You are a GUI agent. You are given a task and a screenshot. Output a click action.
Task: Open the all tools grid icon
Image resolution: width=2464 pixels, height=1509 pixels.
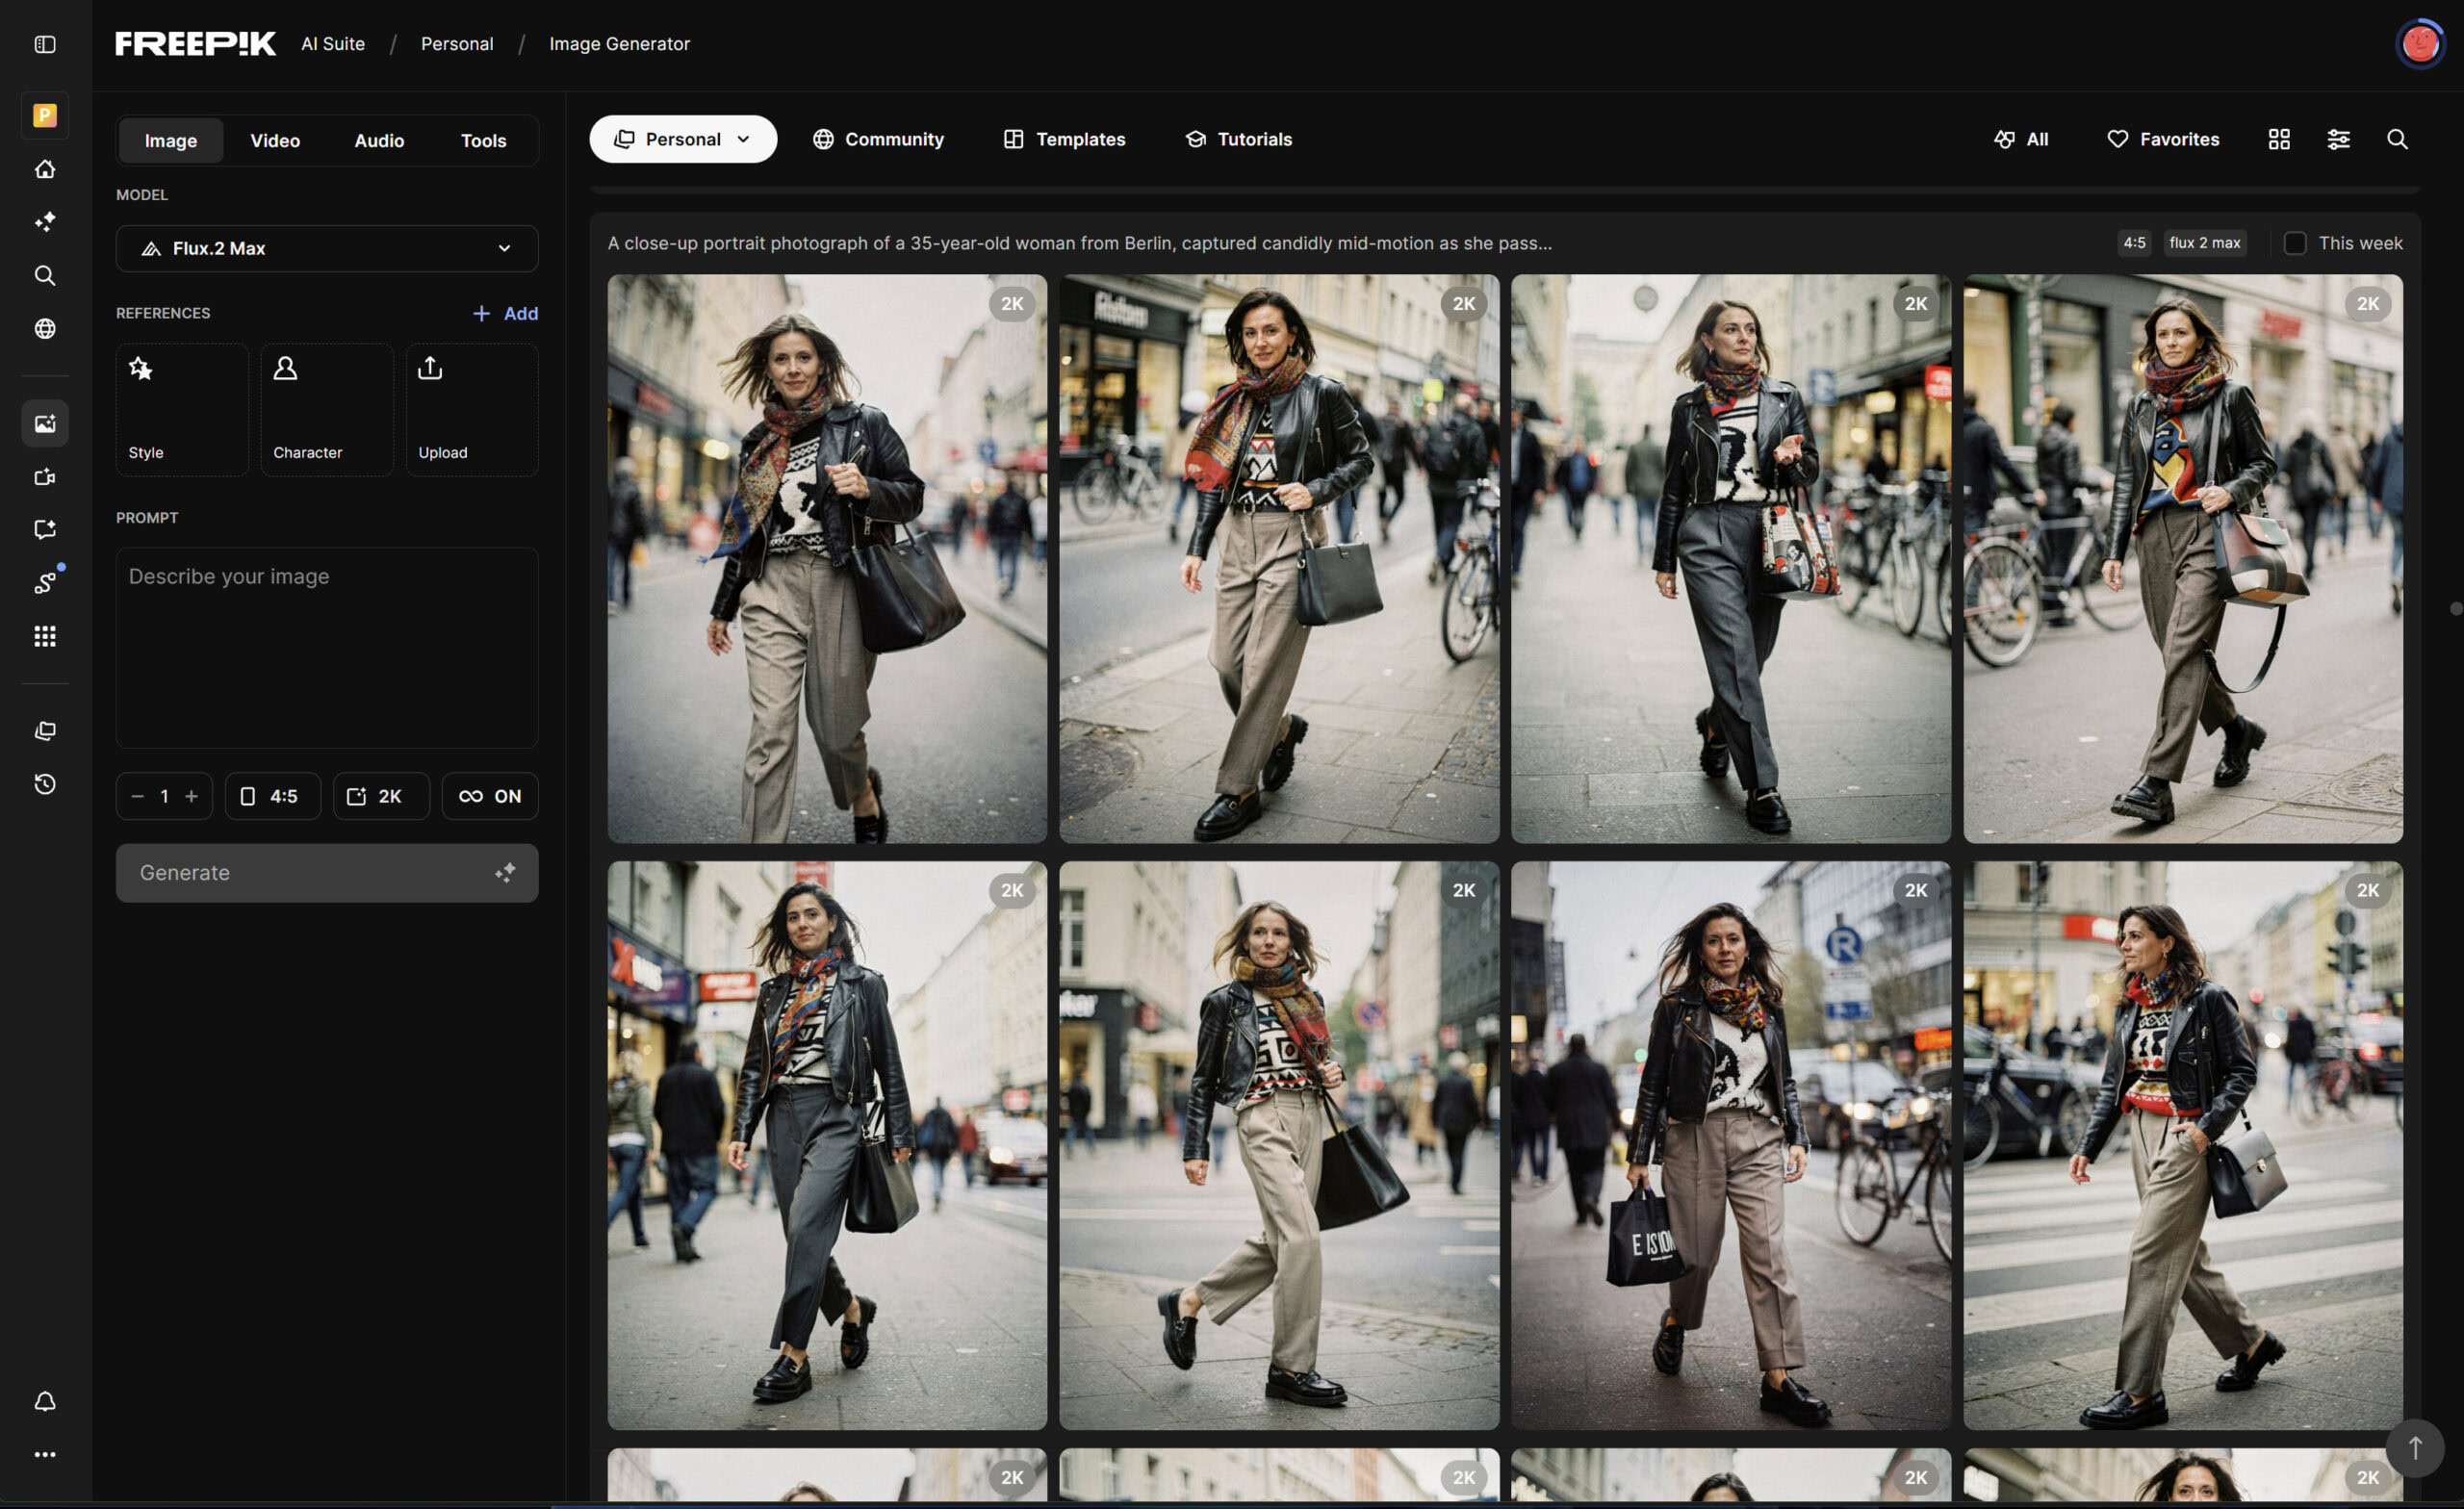pyautogui.click(x=45, y=636)
